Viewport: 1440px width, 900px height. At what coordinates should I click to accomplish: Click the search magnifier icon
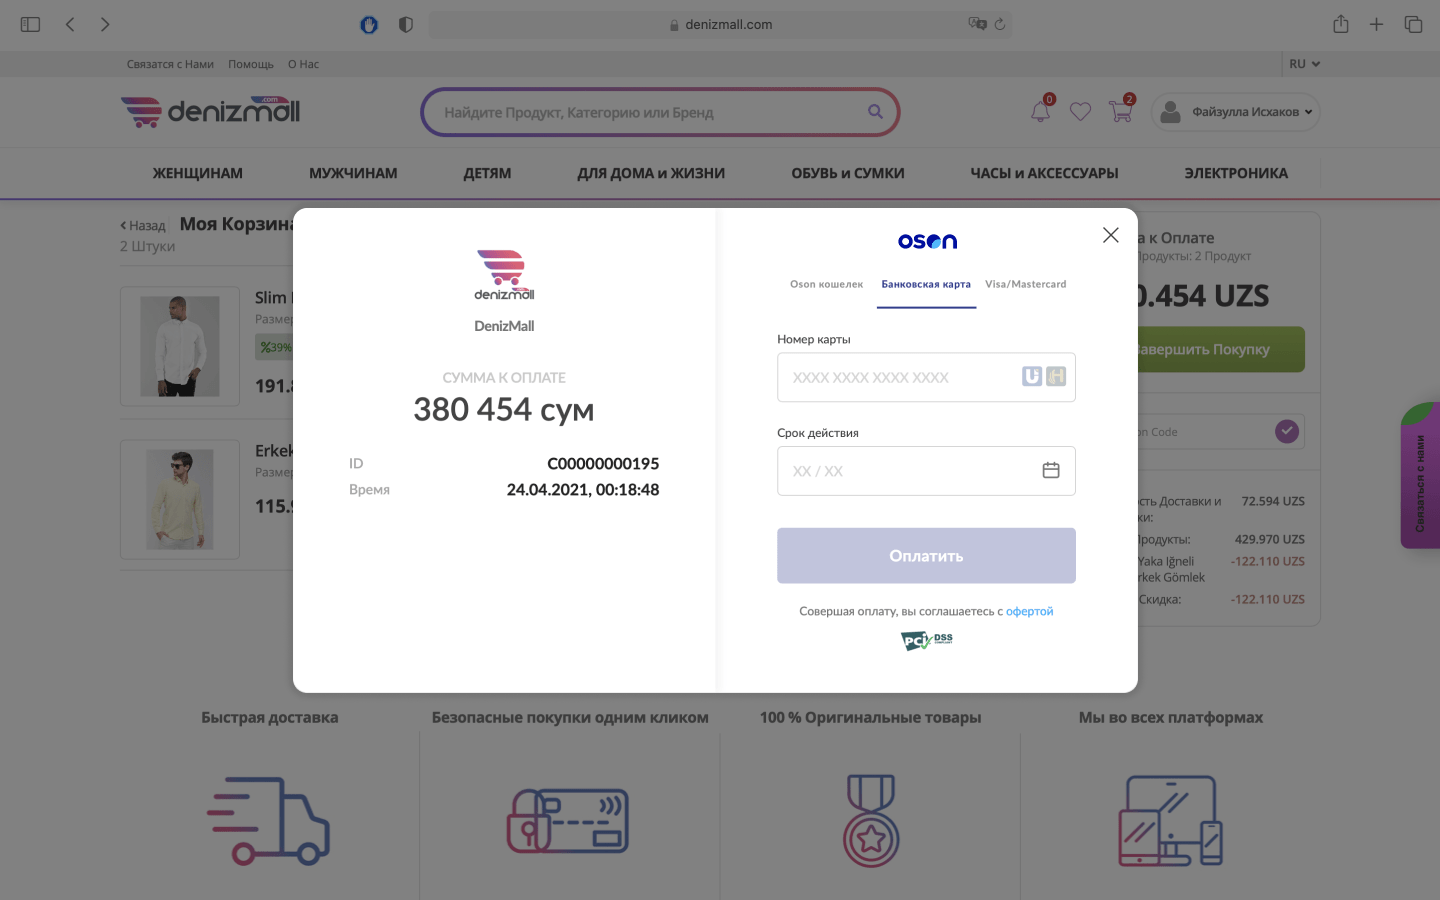875,112
